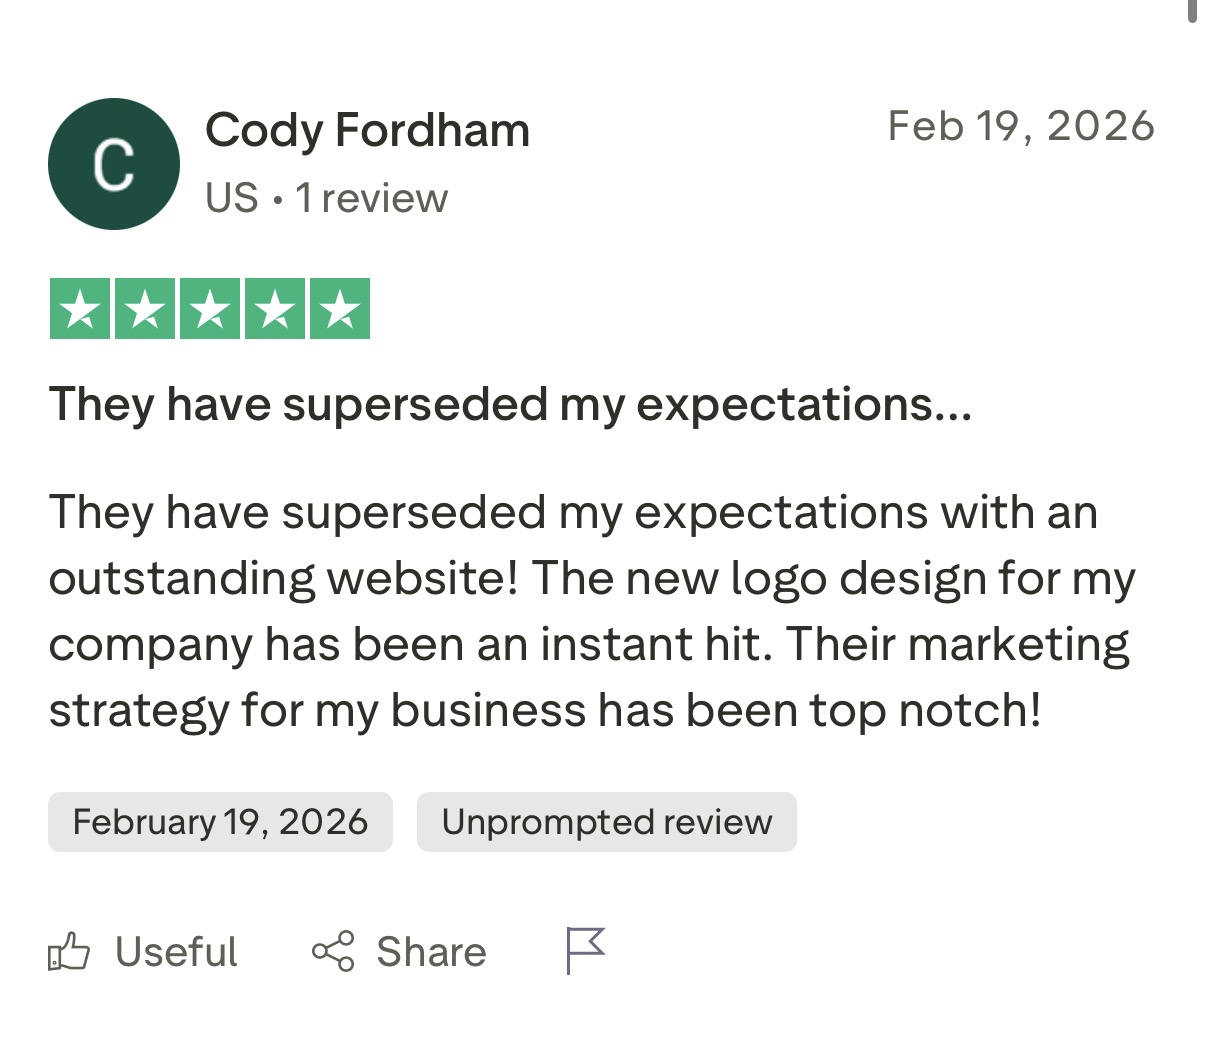Click the fourth green star
Screen dimensions: 1206x1049
coord(275,309)
